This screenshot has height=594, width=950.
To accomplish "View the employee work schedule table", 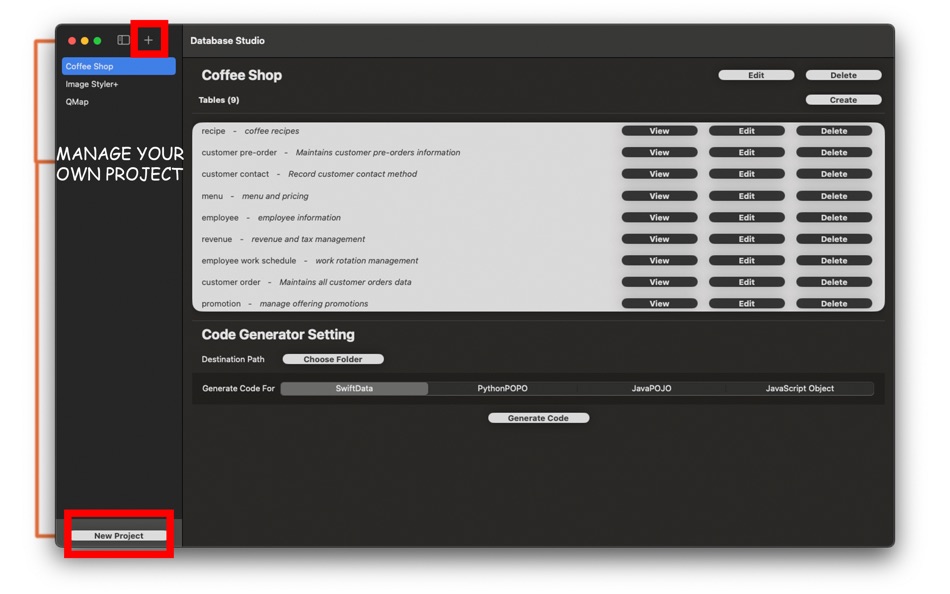I will click(x=659, y=260).
